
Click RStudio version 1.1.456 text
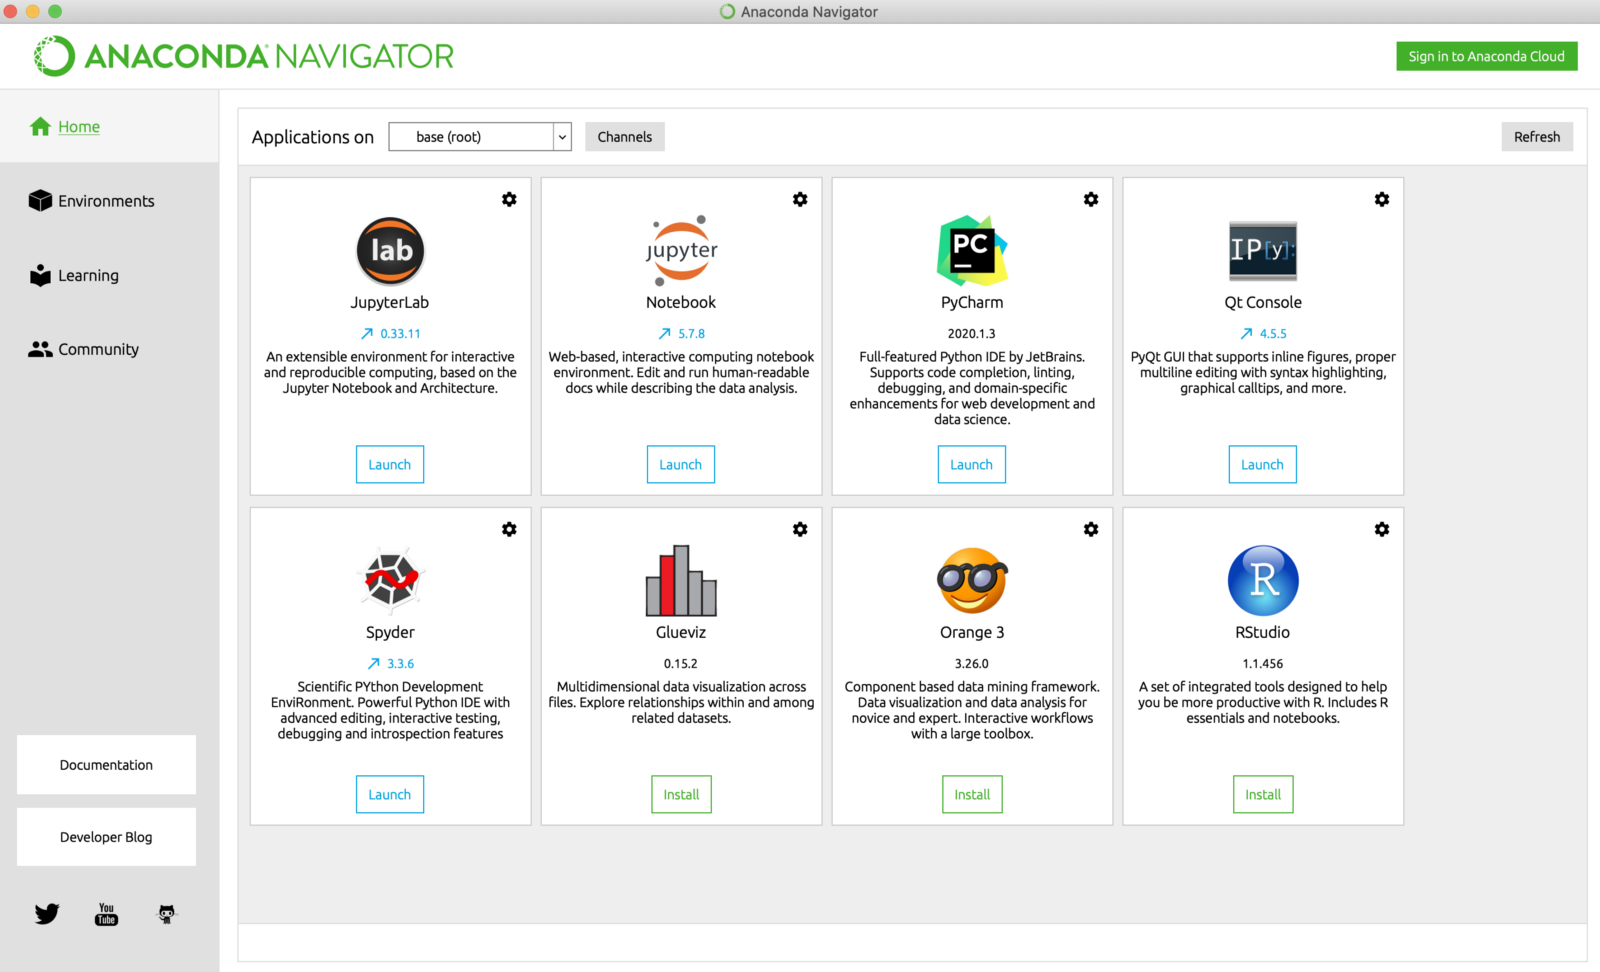coord(1263,664)
